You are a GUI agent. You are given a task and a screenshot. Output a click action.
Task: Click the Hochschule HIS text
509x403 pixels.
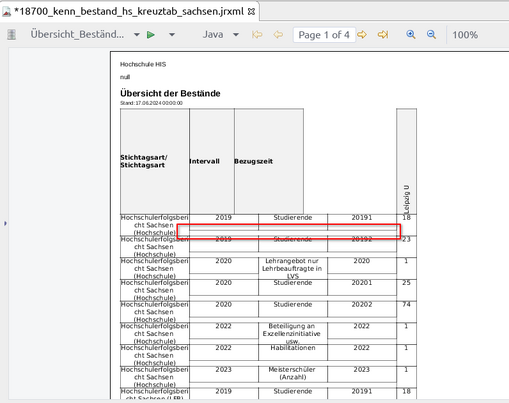[143, 64]
